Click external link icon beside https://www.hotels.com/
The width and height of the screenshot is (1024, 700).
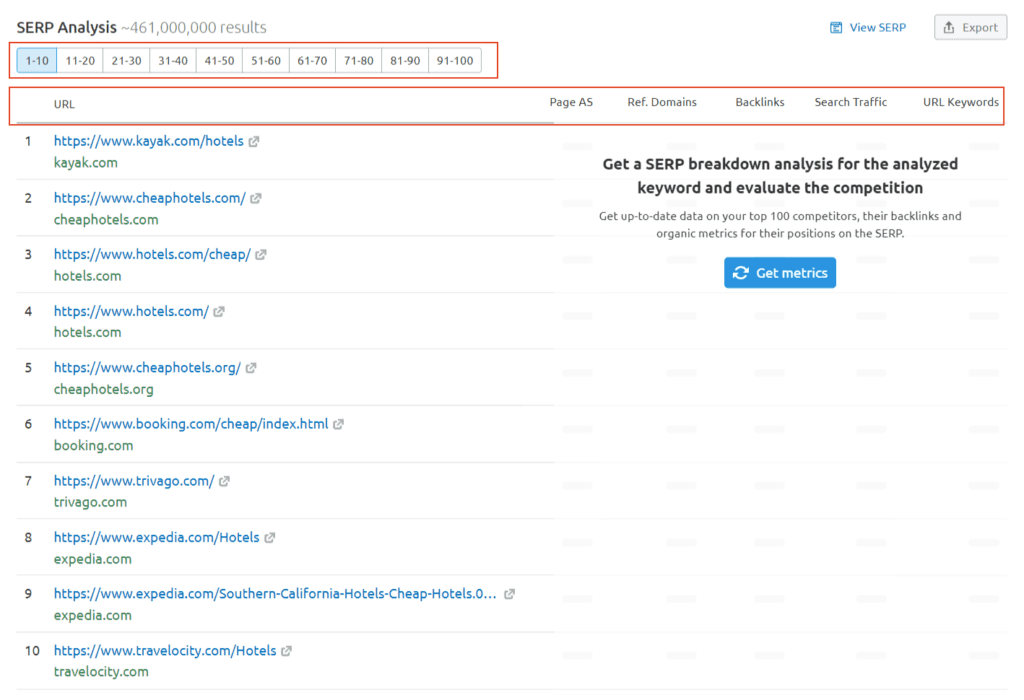(x=219, y=312)
